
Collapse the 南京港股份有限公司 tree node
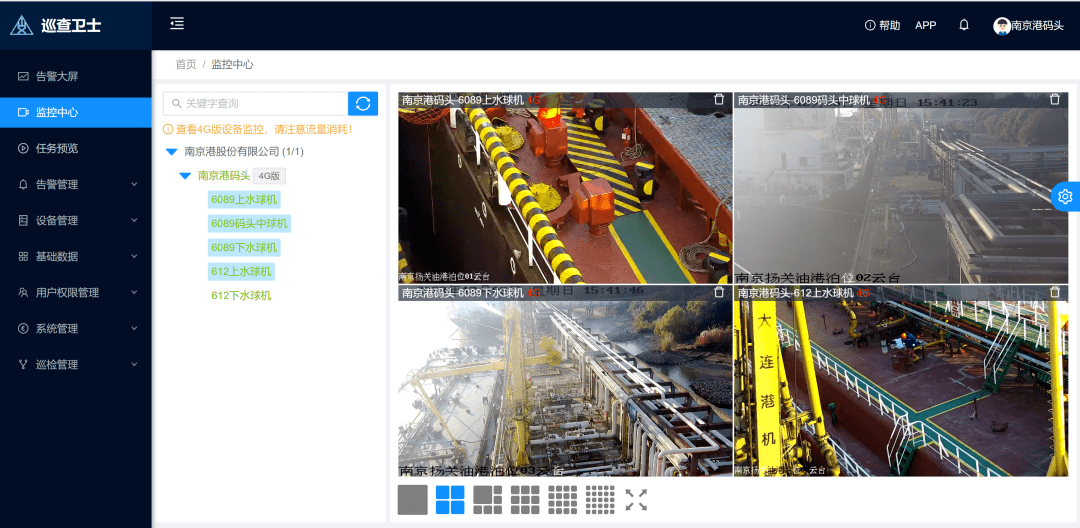[x=172, y=152]
